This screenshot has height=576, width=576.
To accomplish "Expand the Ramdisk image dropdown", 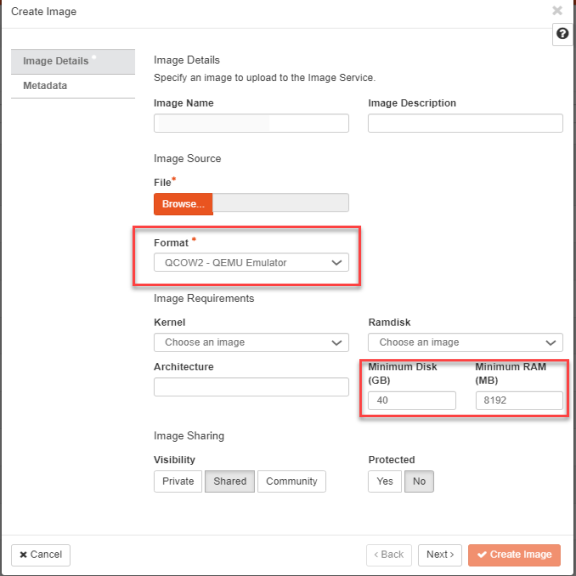I will point(465,342).
